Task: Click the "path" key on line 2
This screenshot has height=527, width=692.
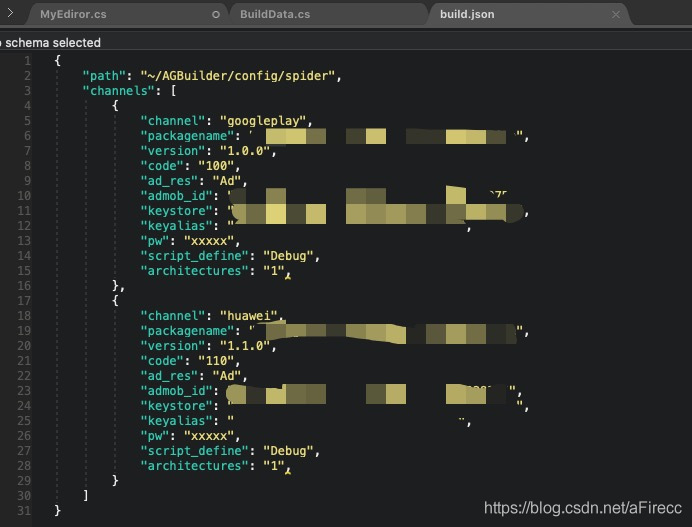Action: [x=105, y=76]
